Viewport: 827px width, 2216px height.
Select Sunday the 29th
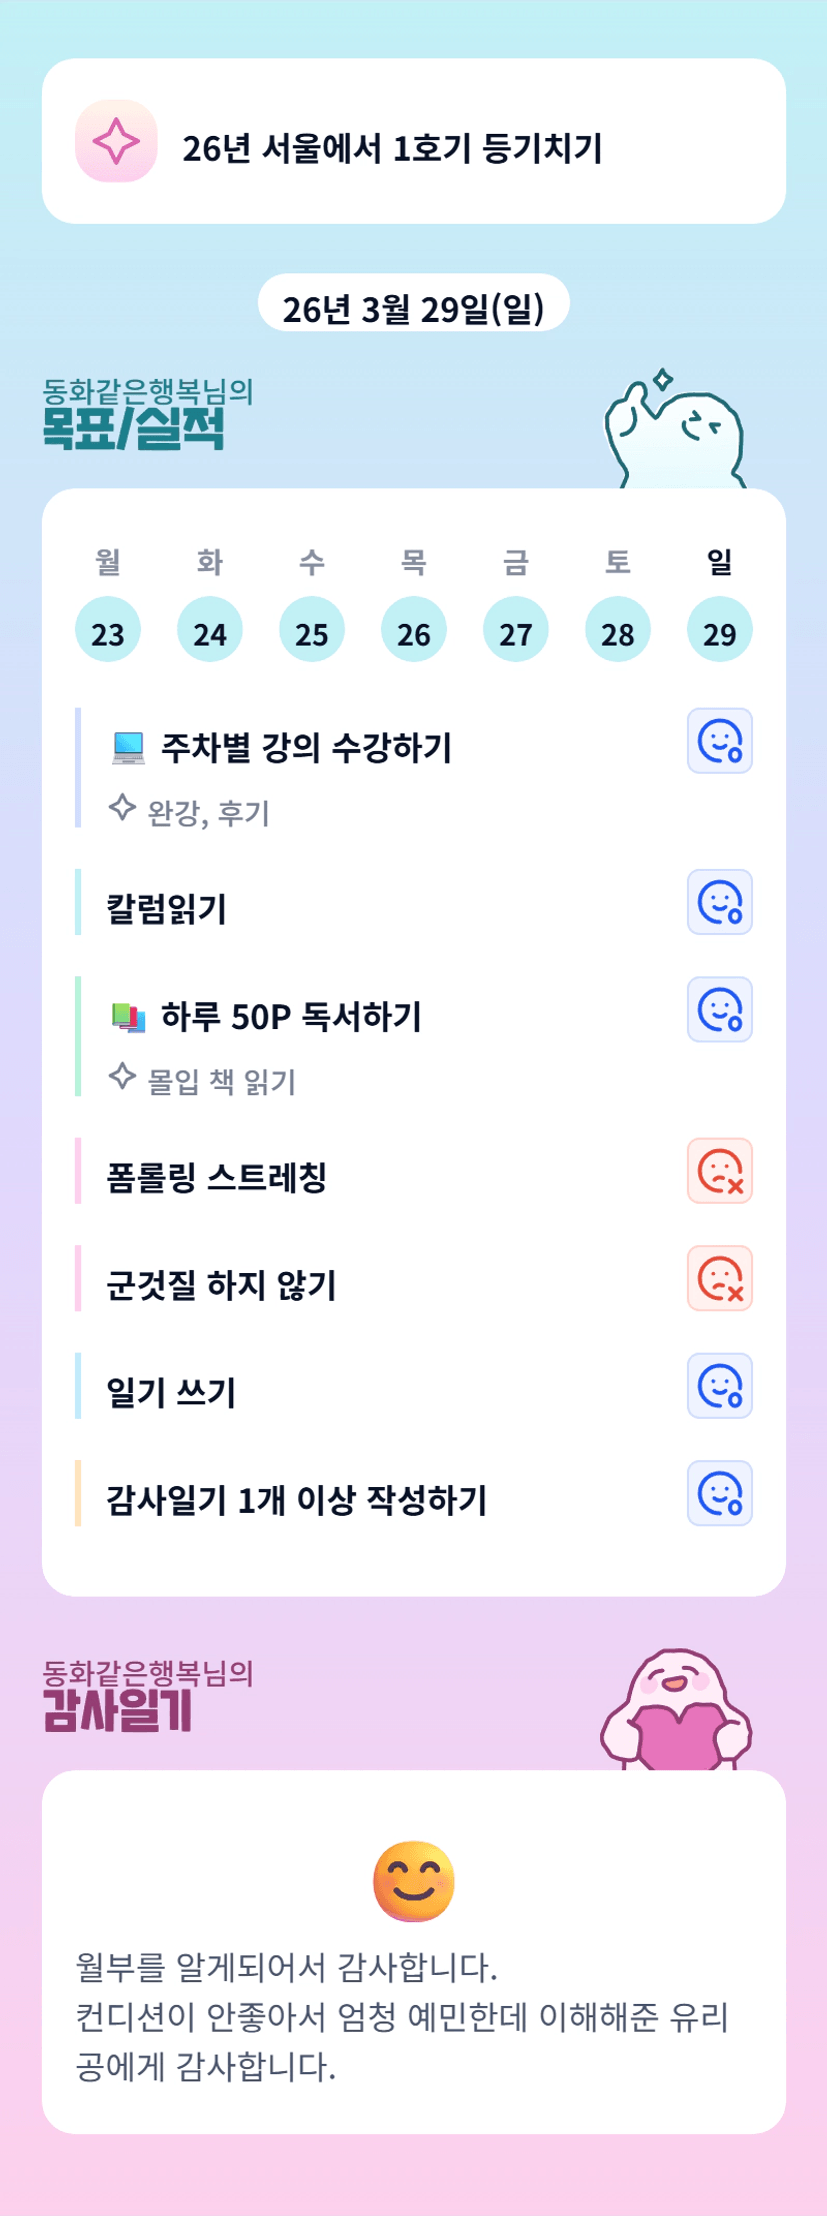(x=720, y=630)
